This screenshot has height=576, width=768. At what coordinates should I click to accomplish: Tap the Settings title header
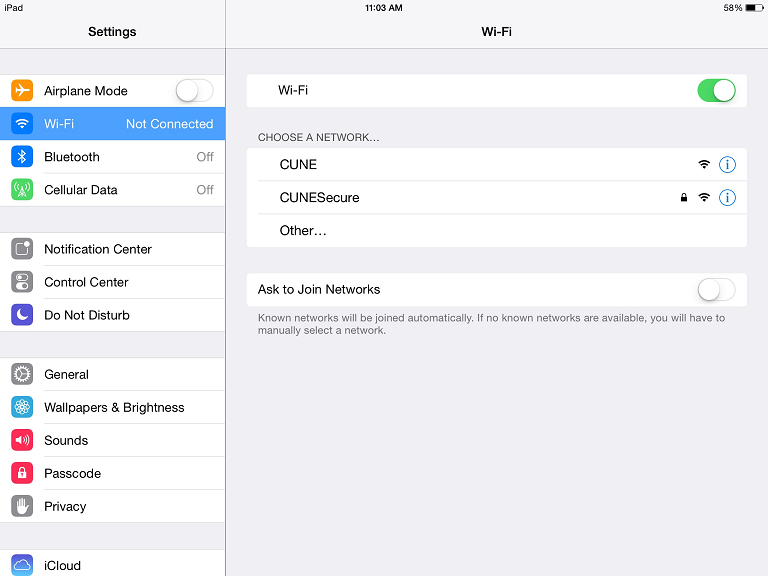tap(112, 32)
